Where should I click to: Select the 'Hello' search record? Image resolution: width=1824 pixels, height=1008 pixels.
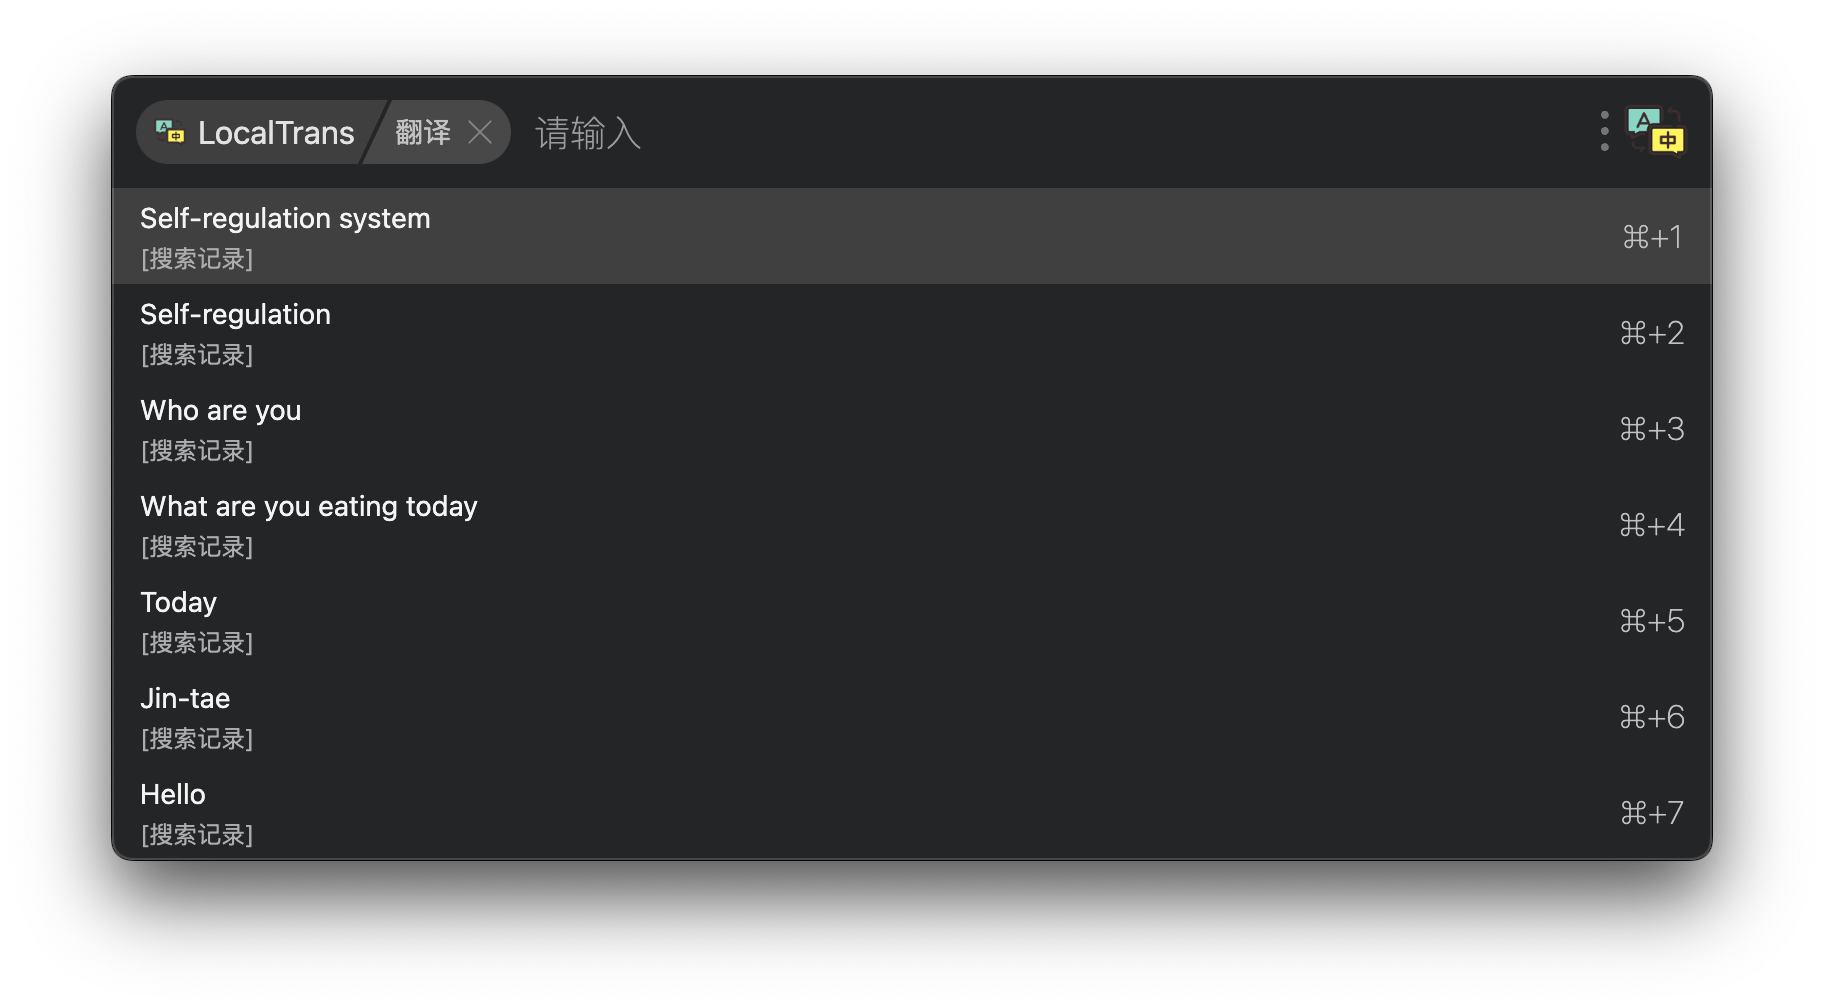click(x=912, y=811)
